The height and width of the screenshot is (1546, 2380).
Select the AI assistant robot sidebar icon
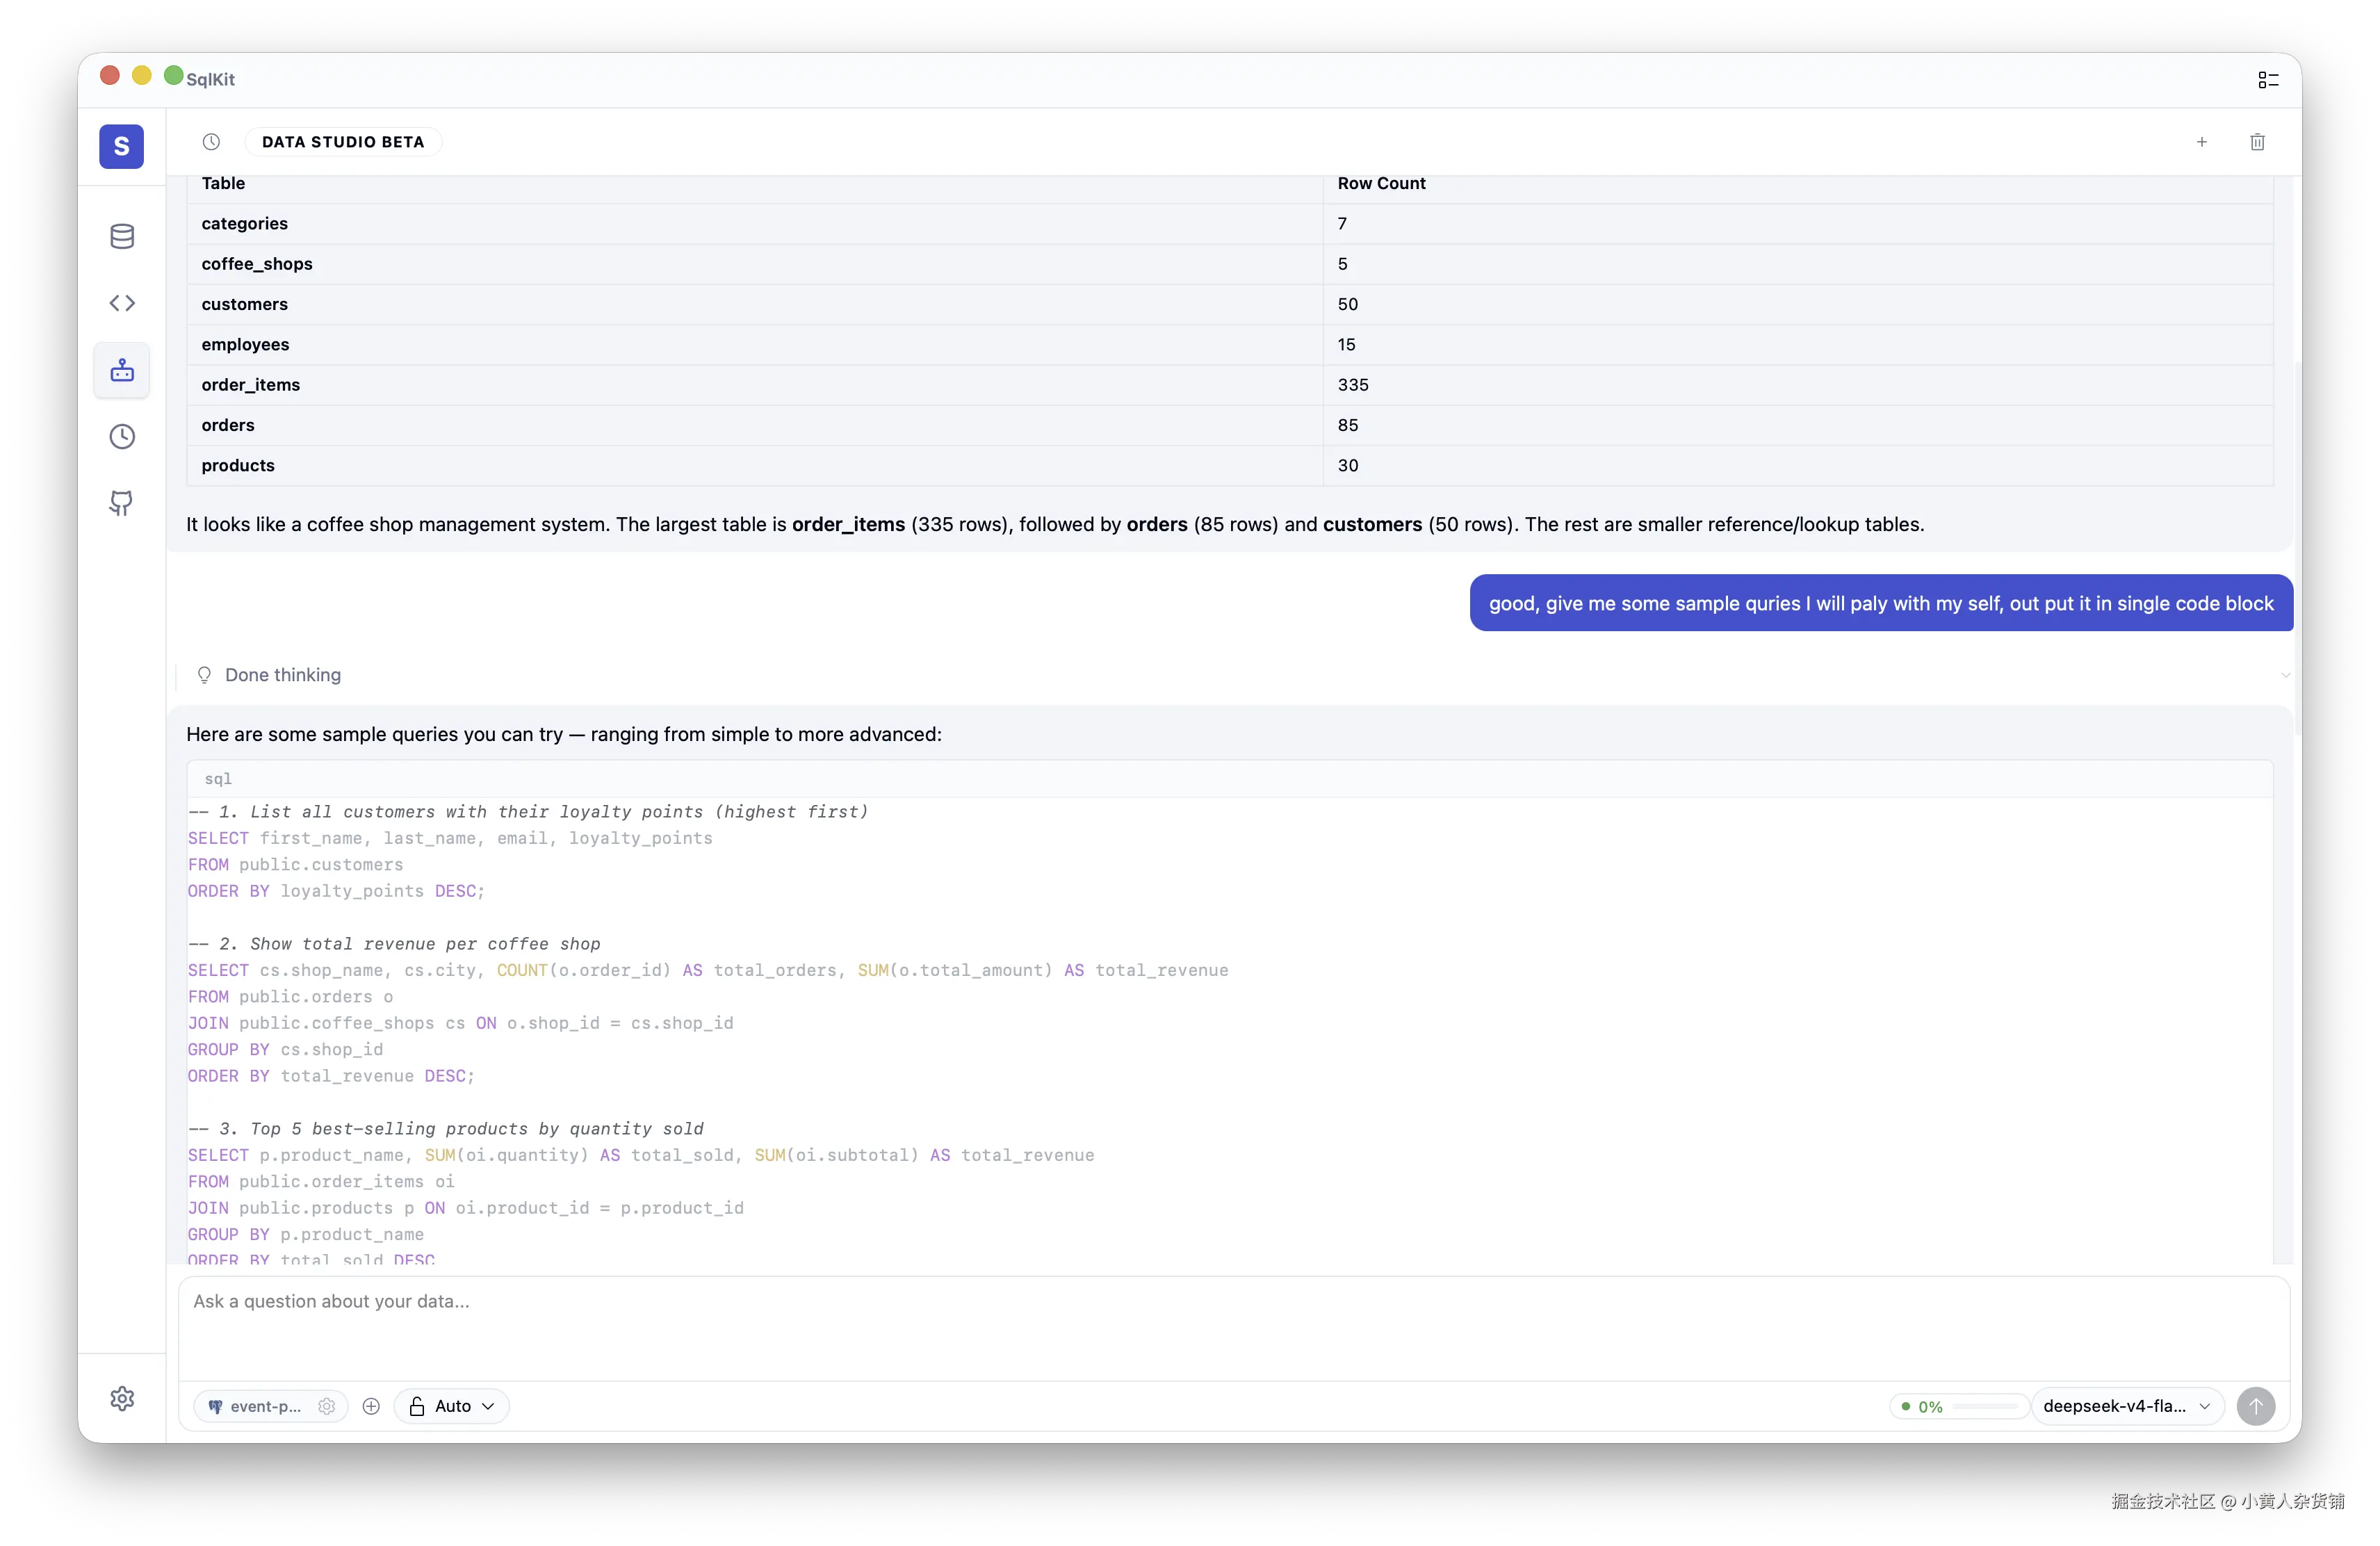coord(122,370)
